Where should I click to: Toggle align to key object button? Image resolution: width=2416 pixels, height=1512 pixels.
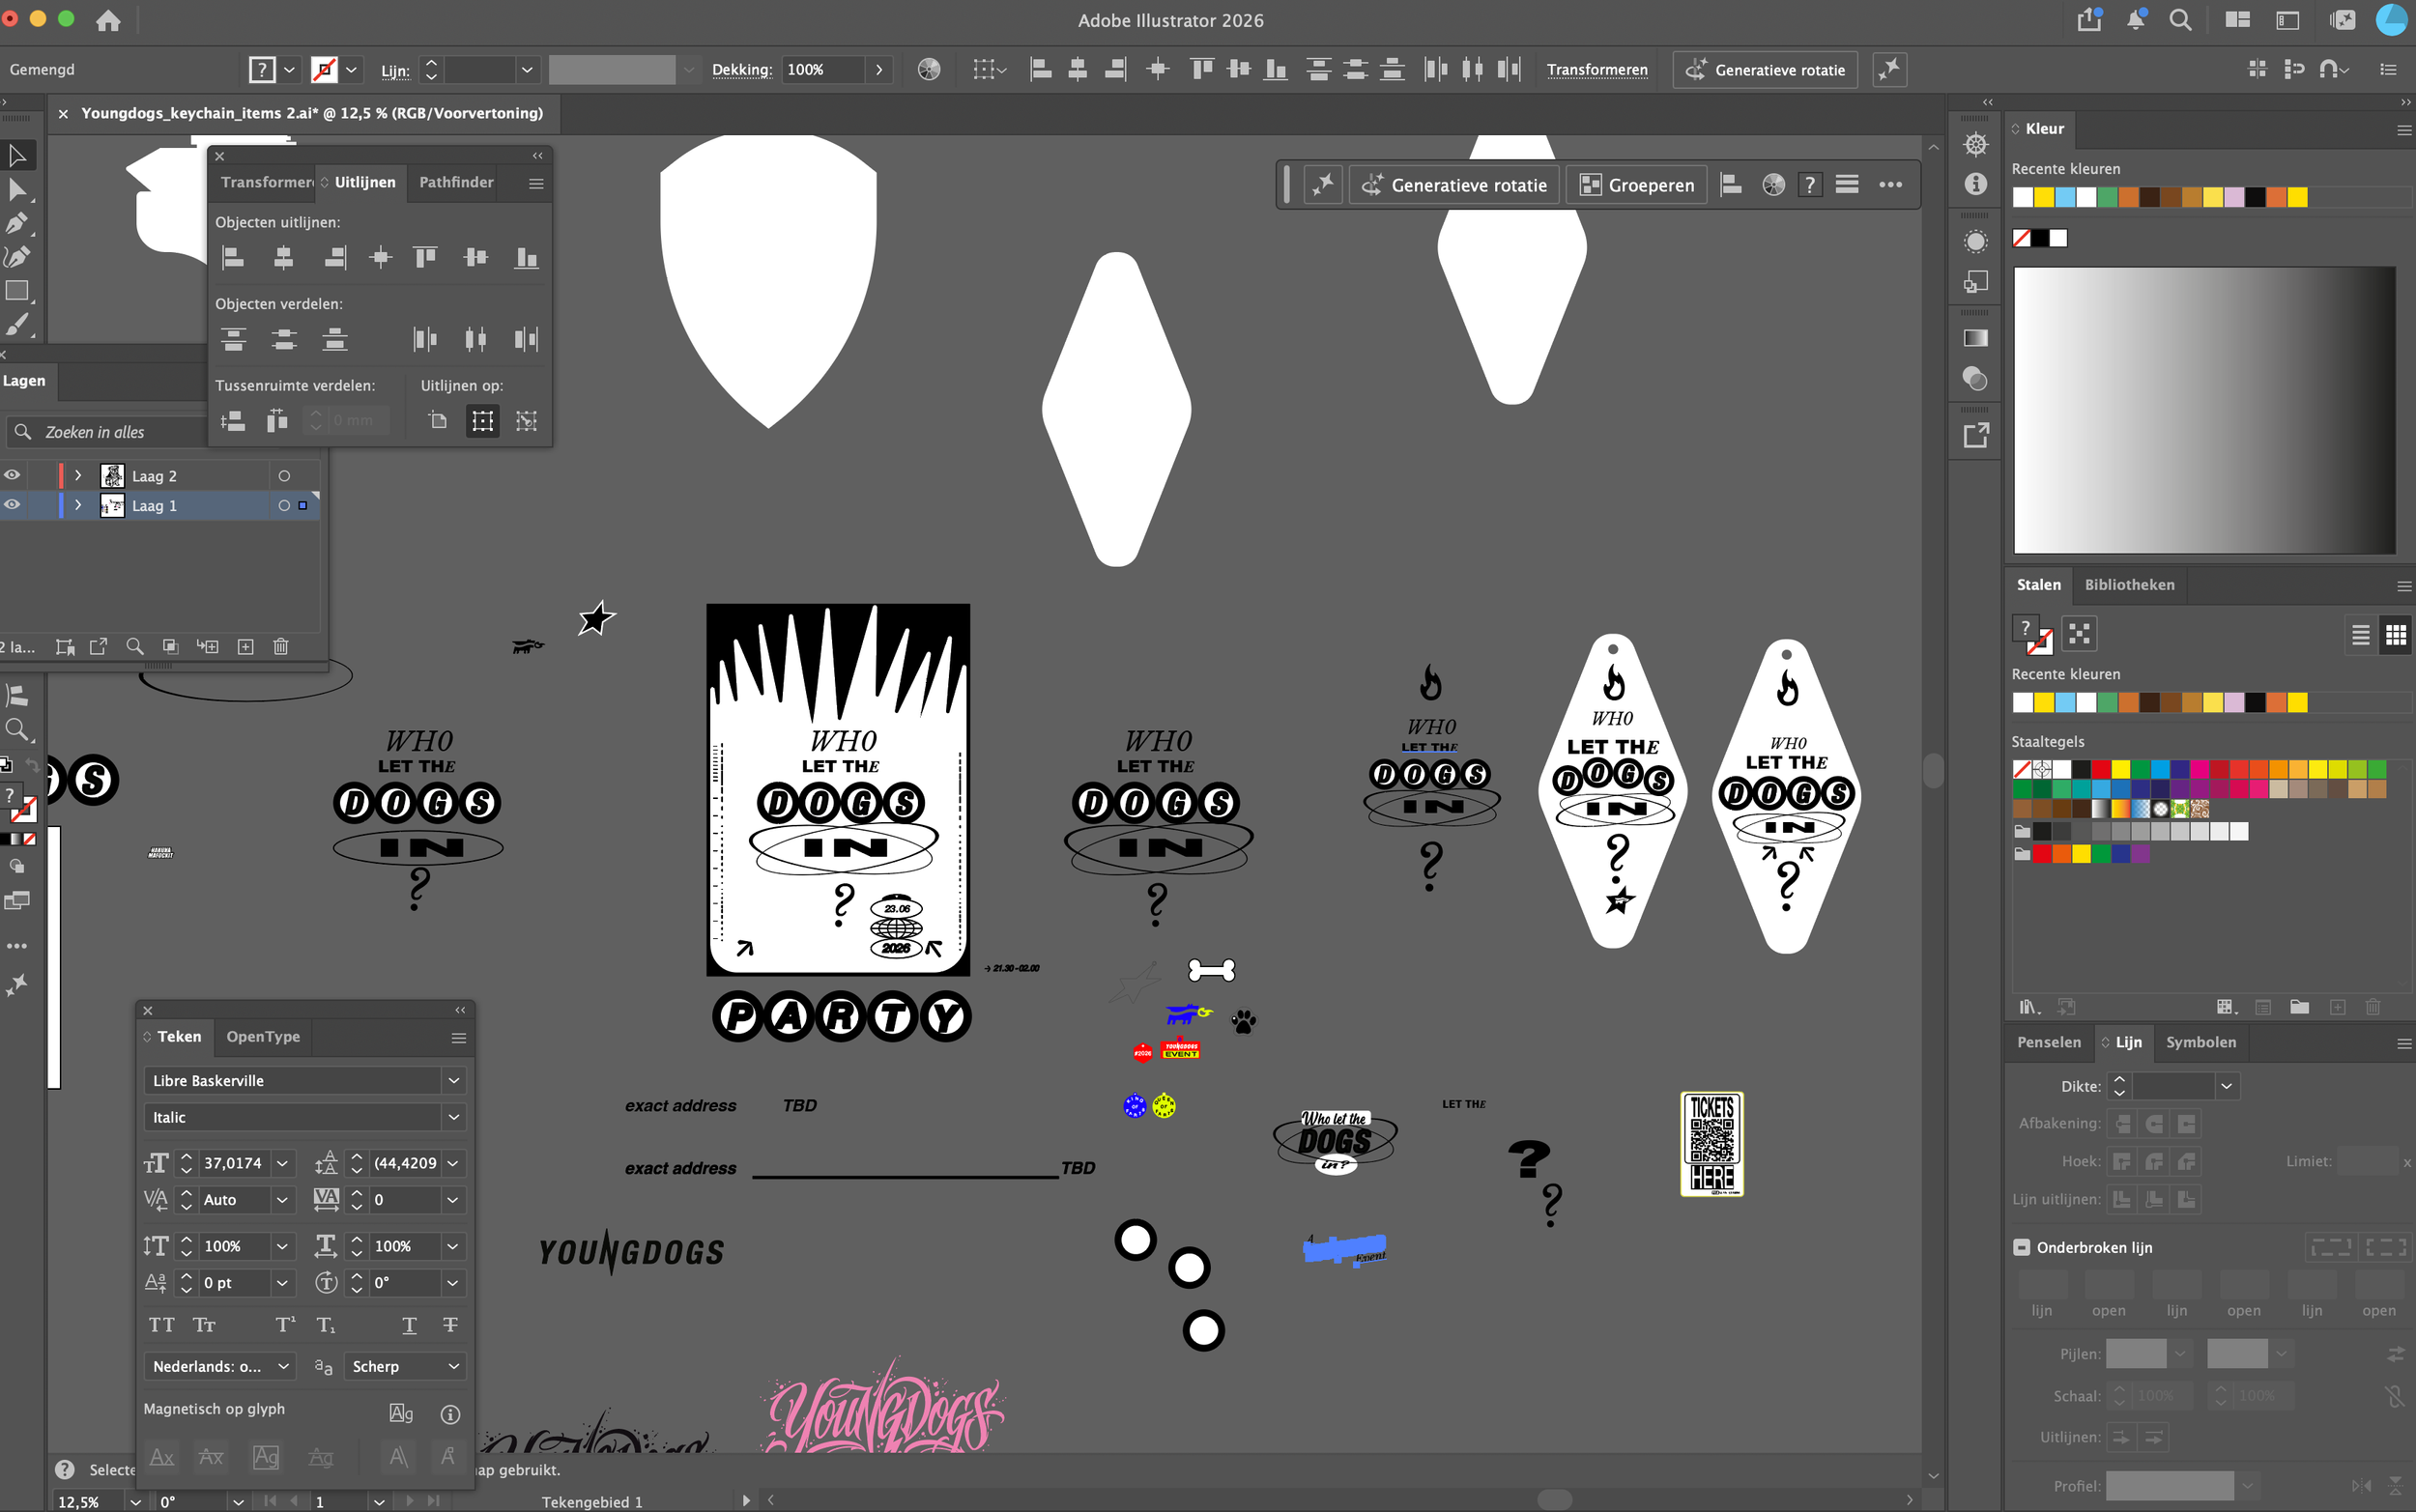tap(526, 421)
